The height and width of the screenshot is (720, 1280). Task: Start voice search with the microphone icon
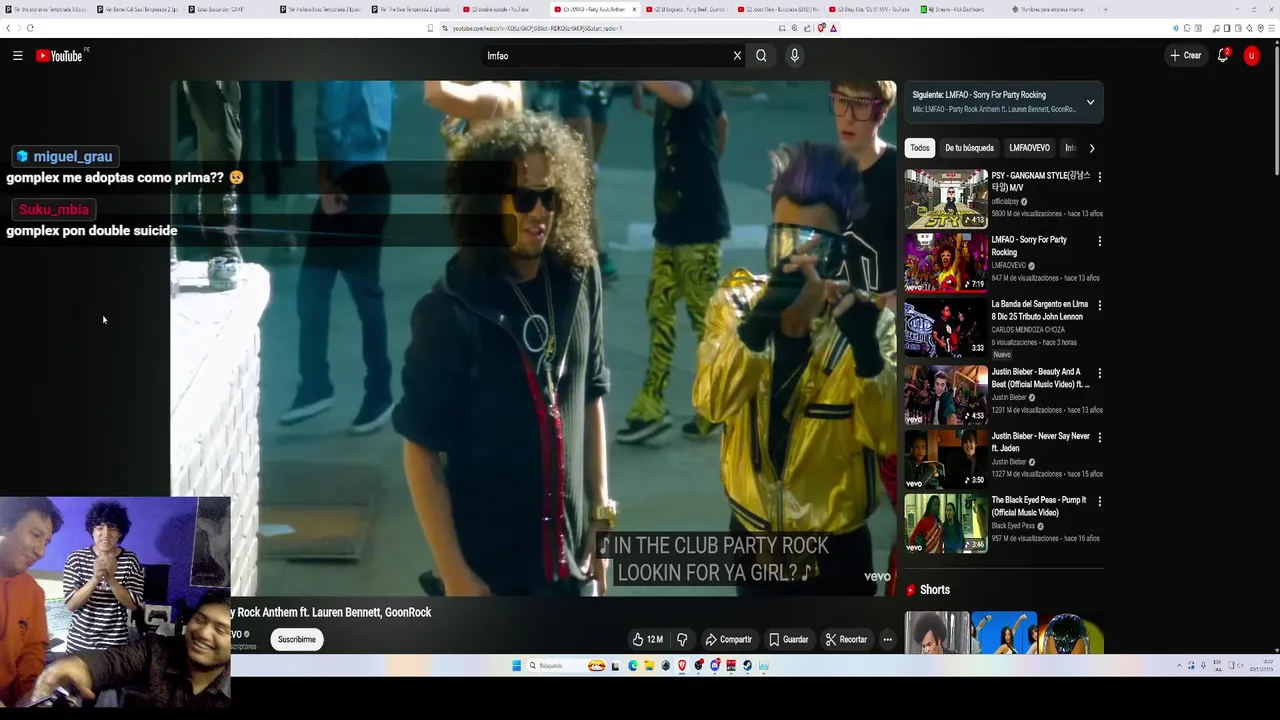coord(794,56)
